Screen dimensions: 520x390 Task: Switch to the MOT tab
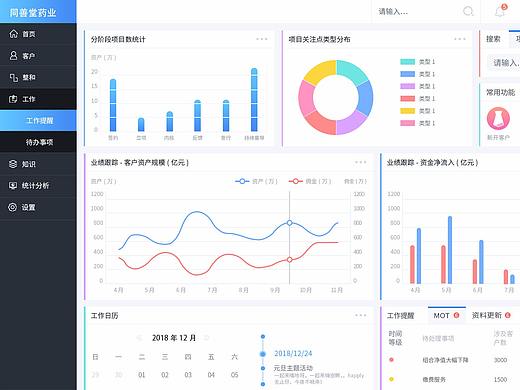(447, 315)
